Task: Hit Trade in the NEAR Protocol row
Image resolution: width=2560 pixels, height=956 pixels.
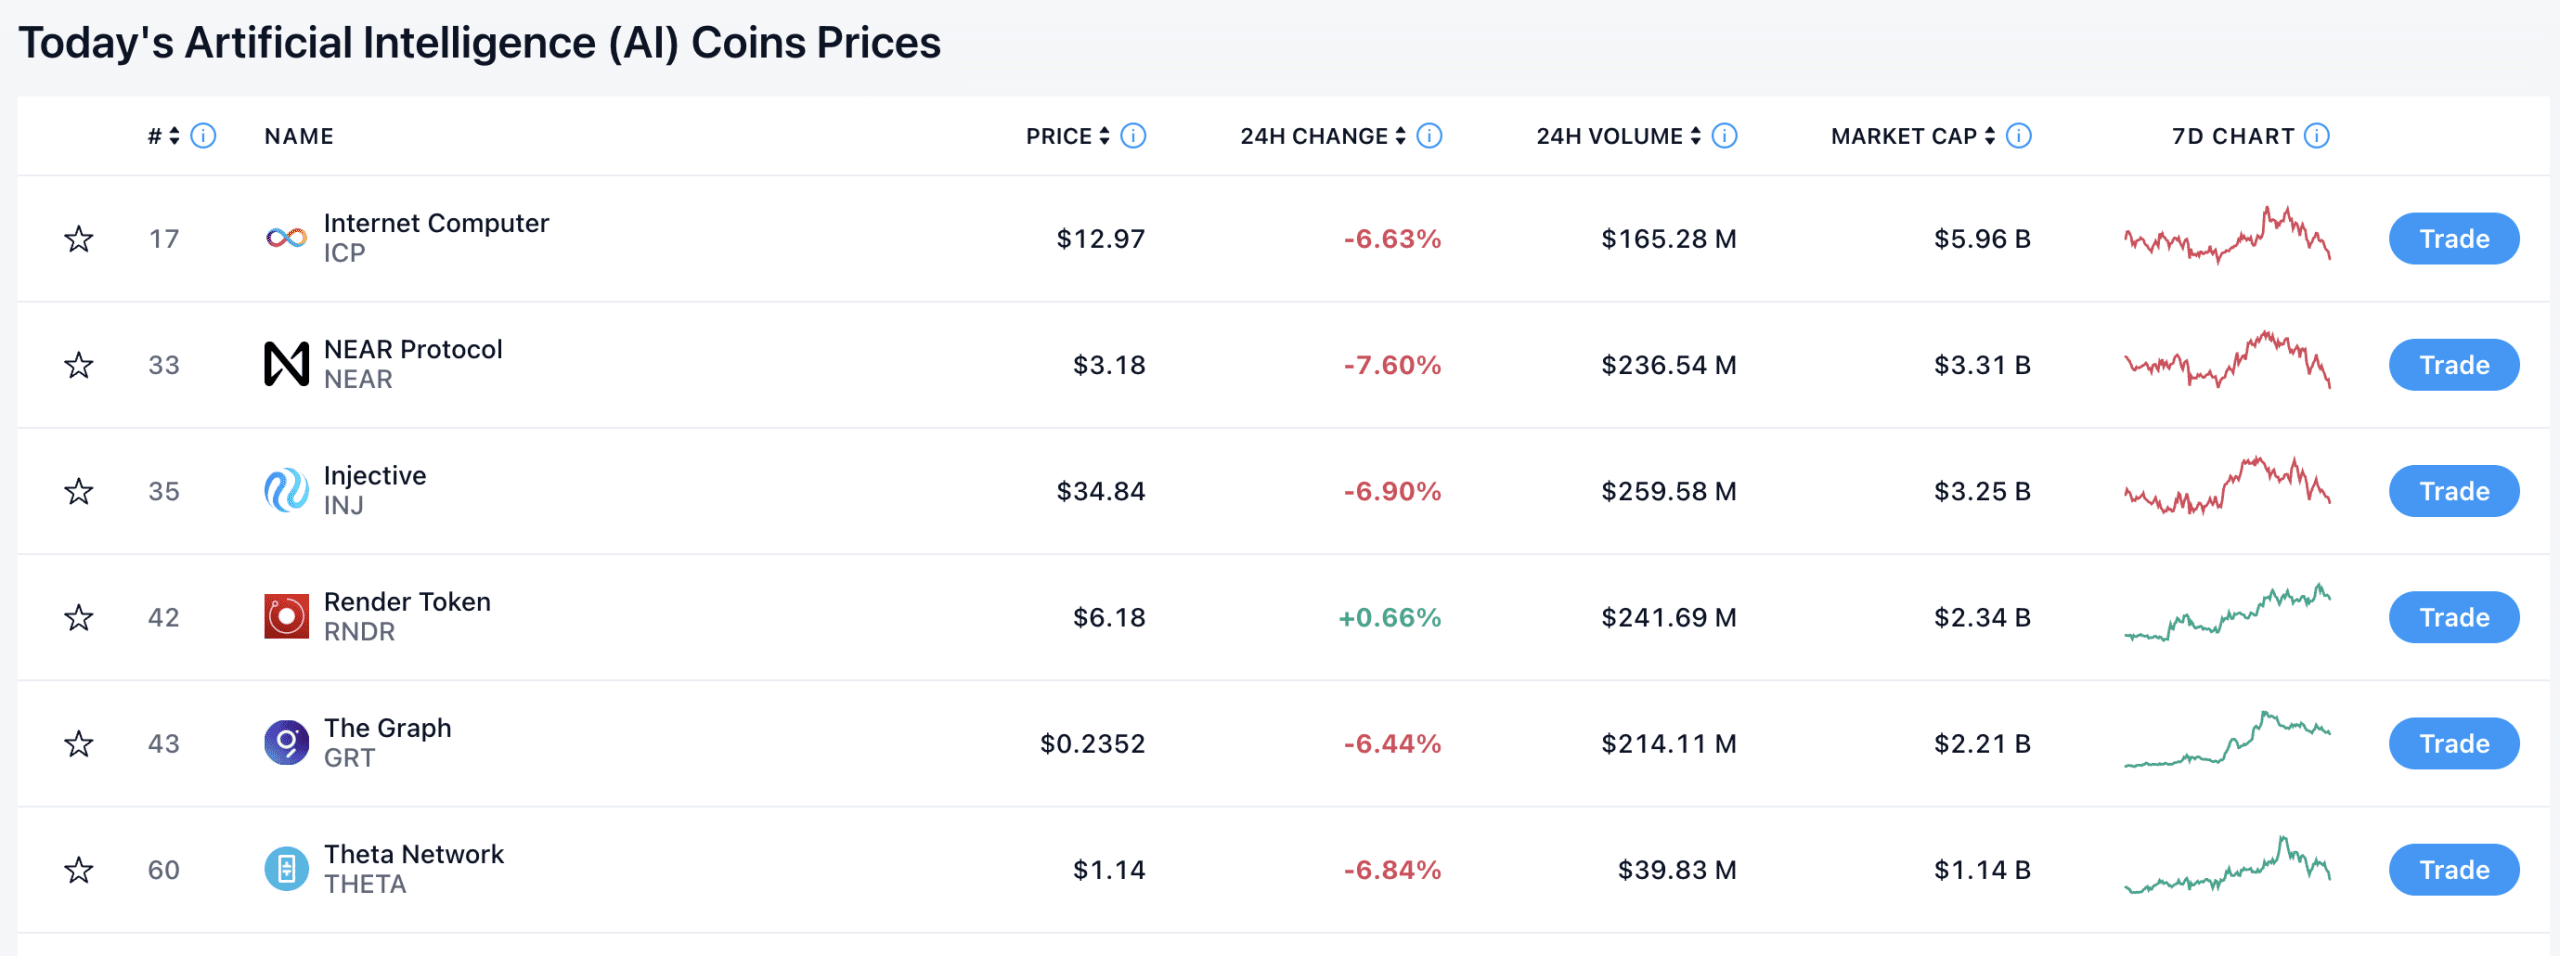Action: 2454,365
